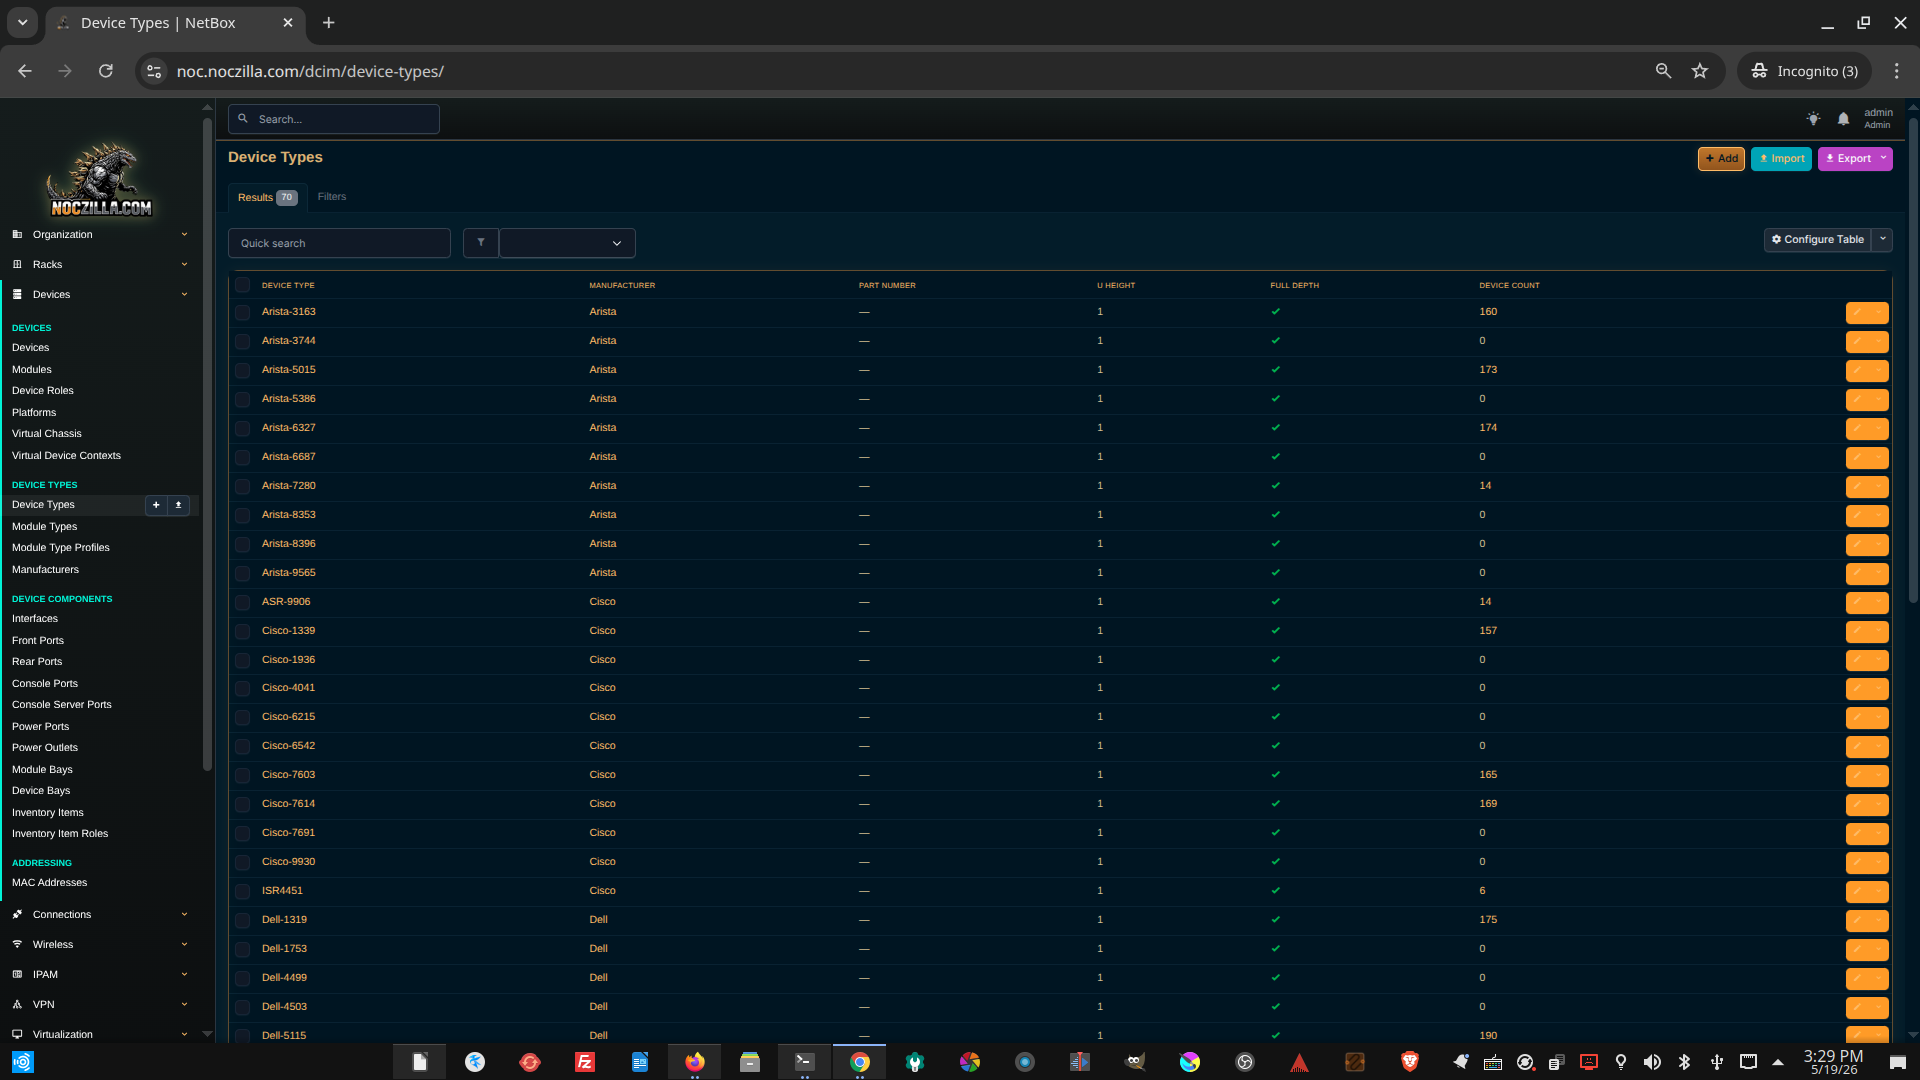Open the Brave browser from the taskbar
Screen dimensions: 1920x1080
click(x=1410, y=1062)
